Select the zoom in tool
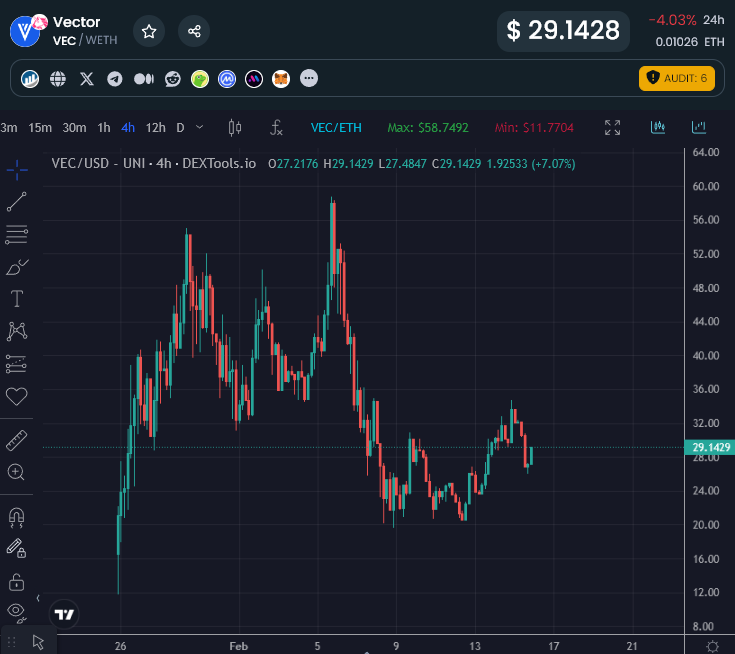735x654 pixels. (x=16, y=472)
